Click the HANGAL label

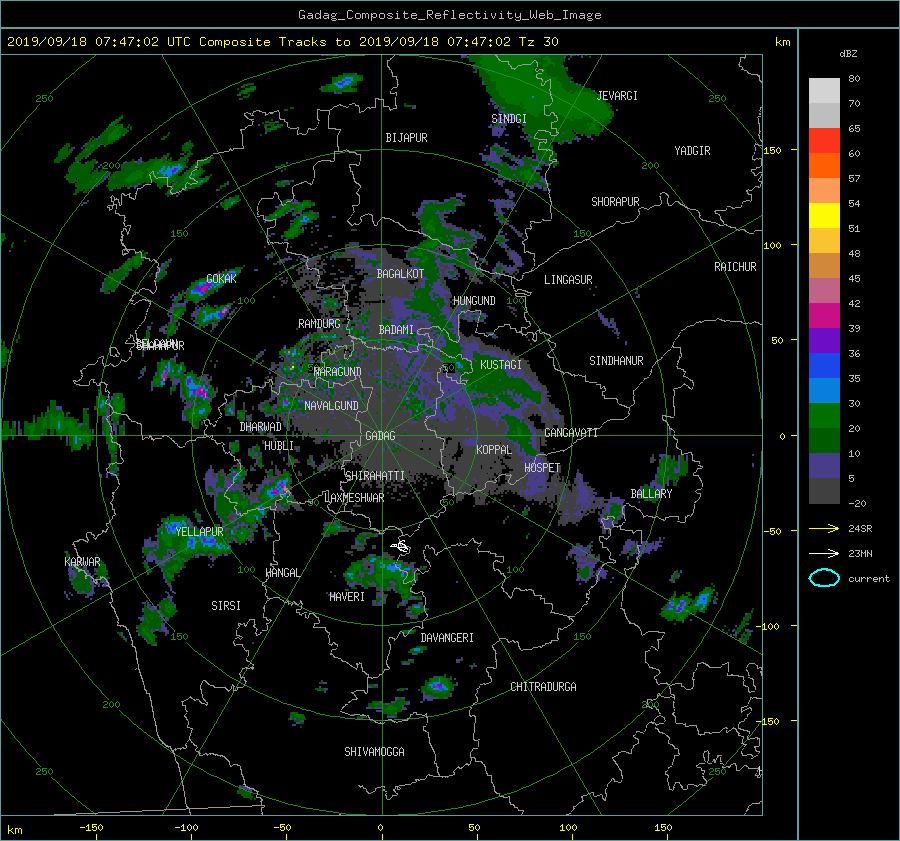point(282,573)
